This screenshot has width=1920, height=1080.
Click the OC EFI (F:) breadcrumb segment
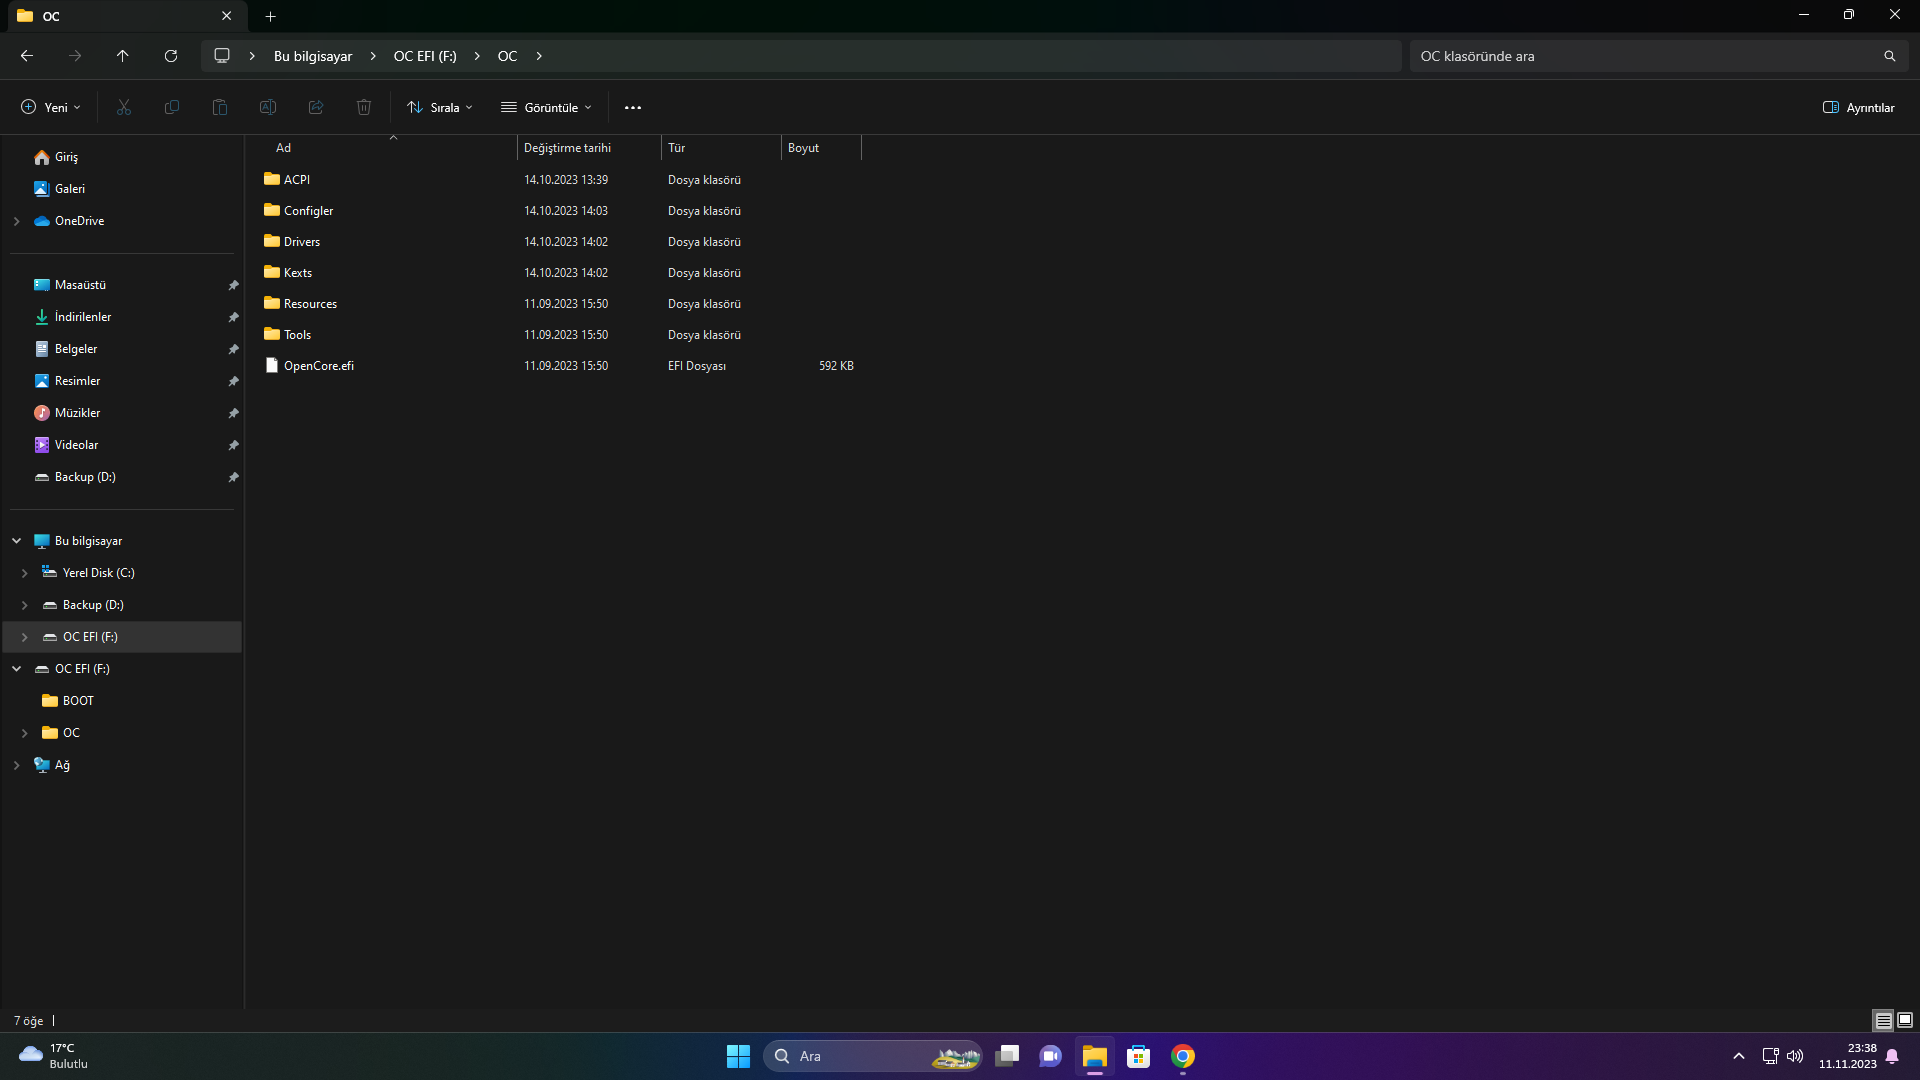click(425, 56)
